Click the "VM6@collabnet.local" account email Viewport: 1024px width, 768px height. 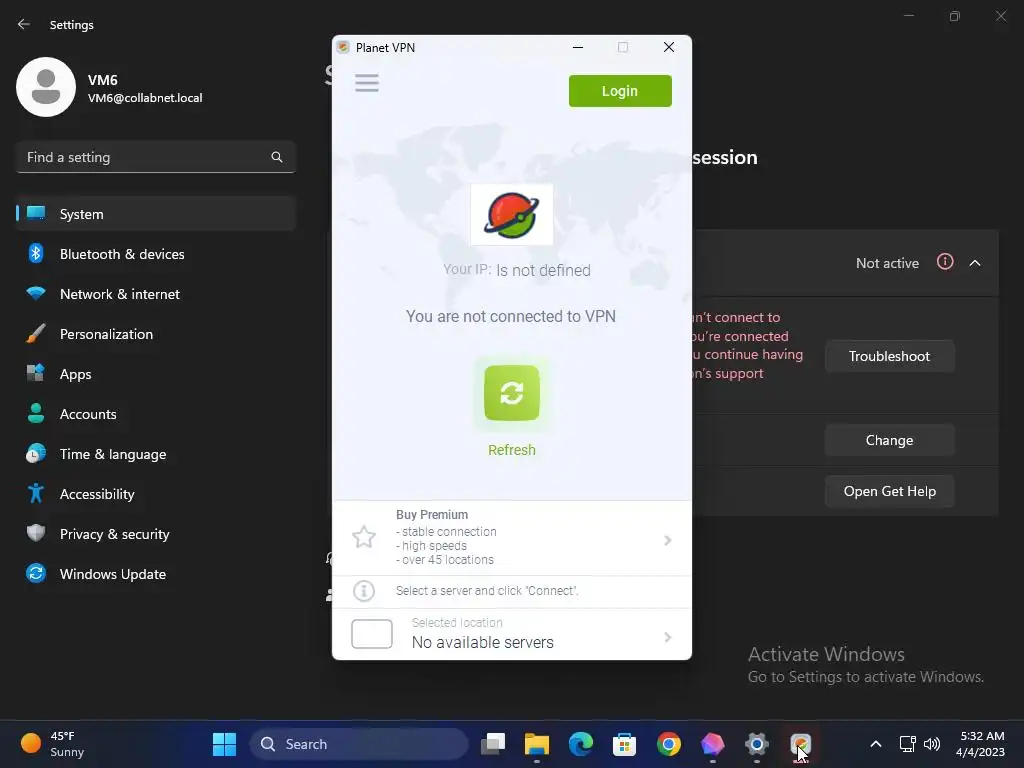145,98
